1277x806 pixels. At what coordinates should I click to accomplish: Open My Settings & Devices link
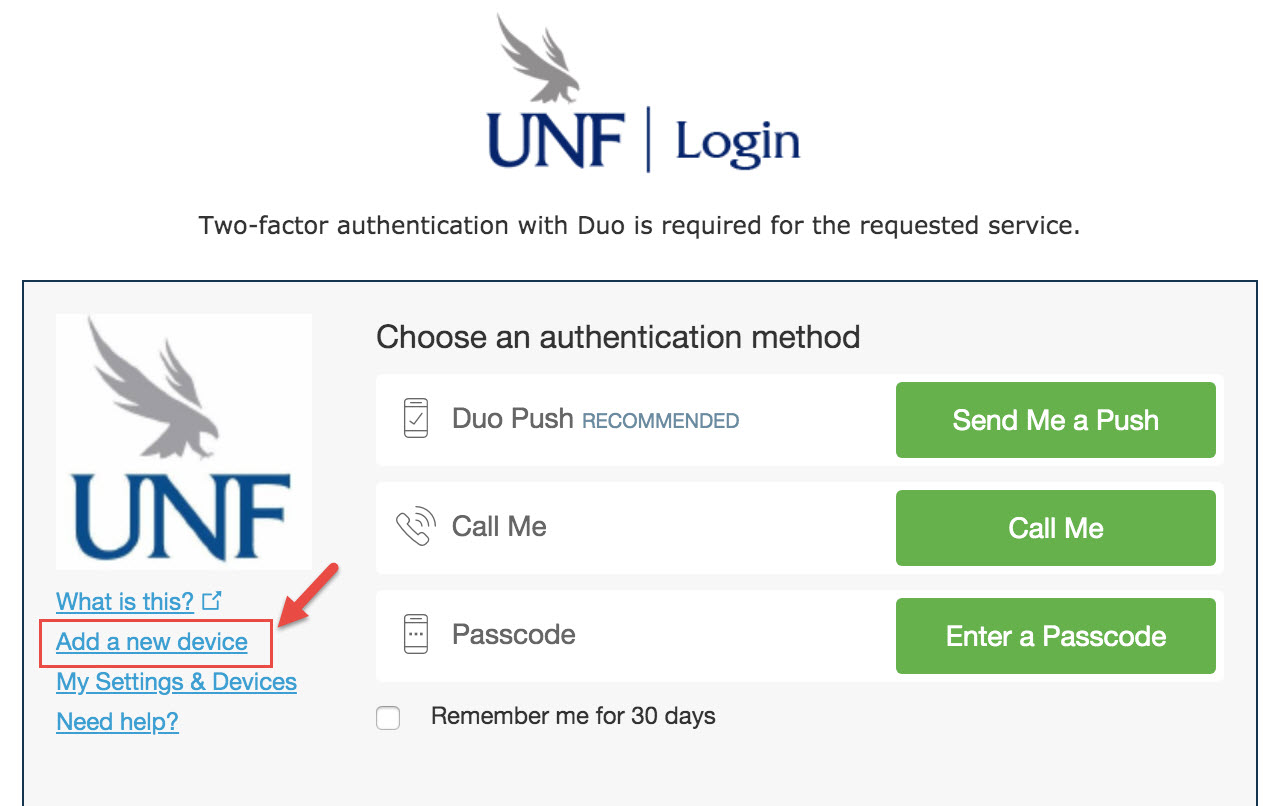pyautogui.click(x=176, y=682)
